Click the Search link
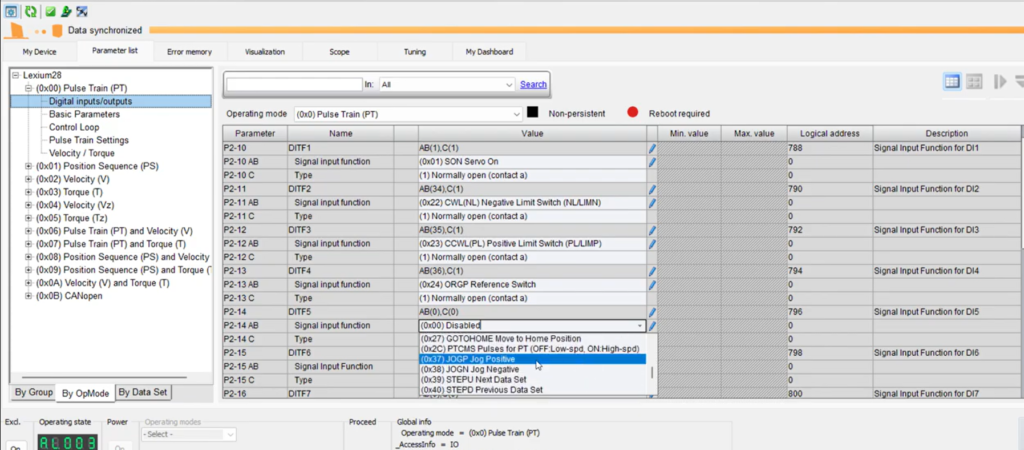Image resolution: width=1024 pixels, height=450 pixels. point(533,85)
